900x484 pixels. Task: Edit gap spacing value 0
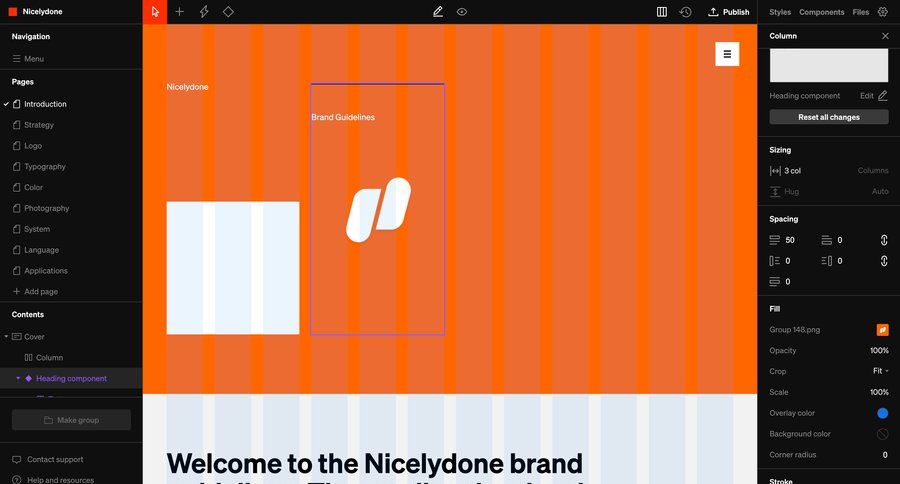[788, 281]
